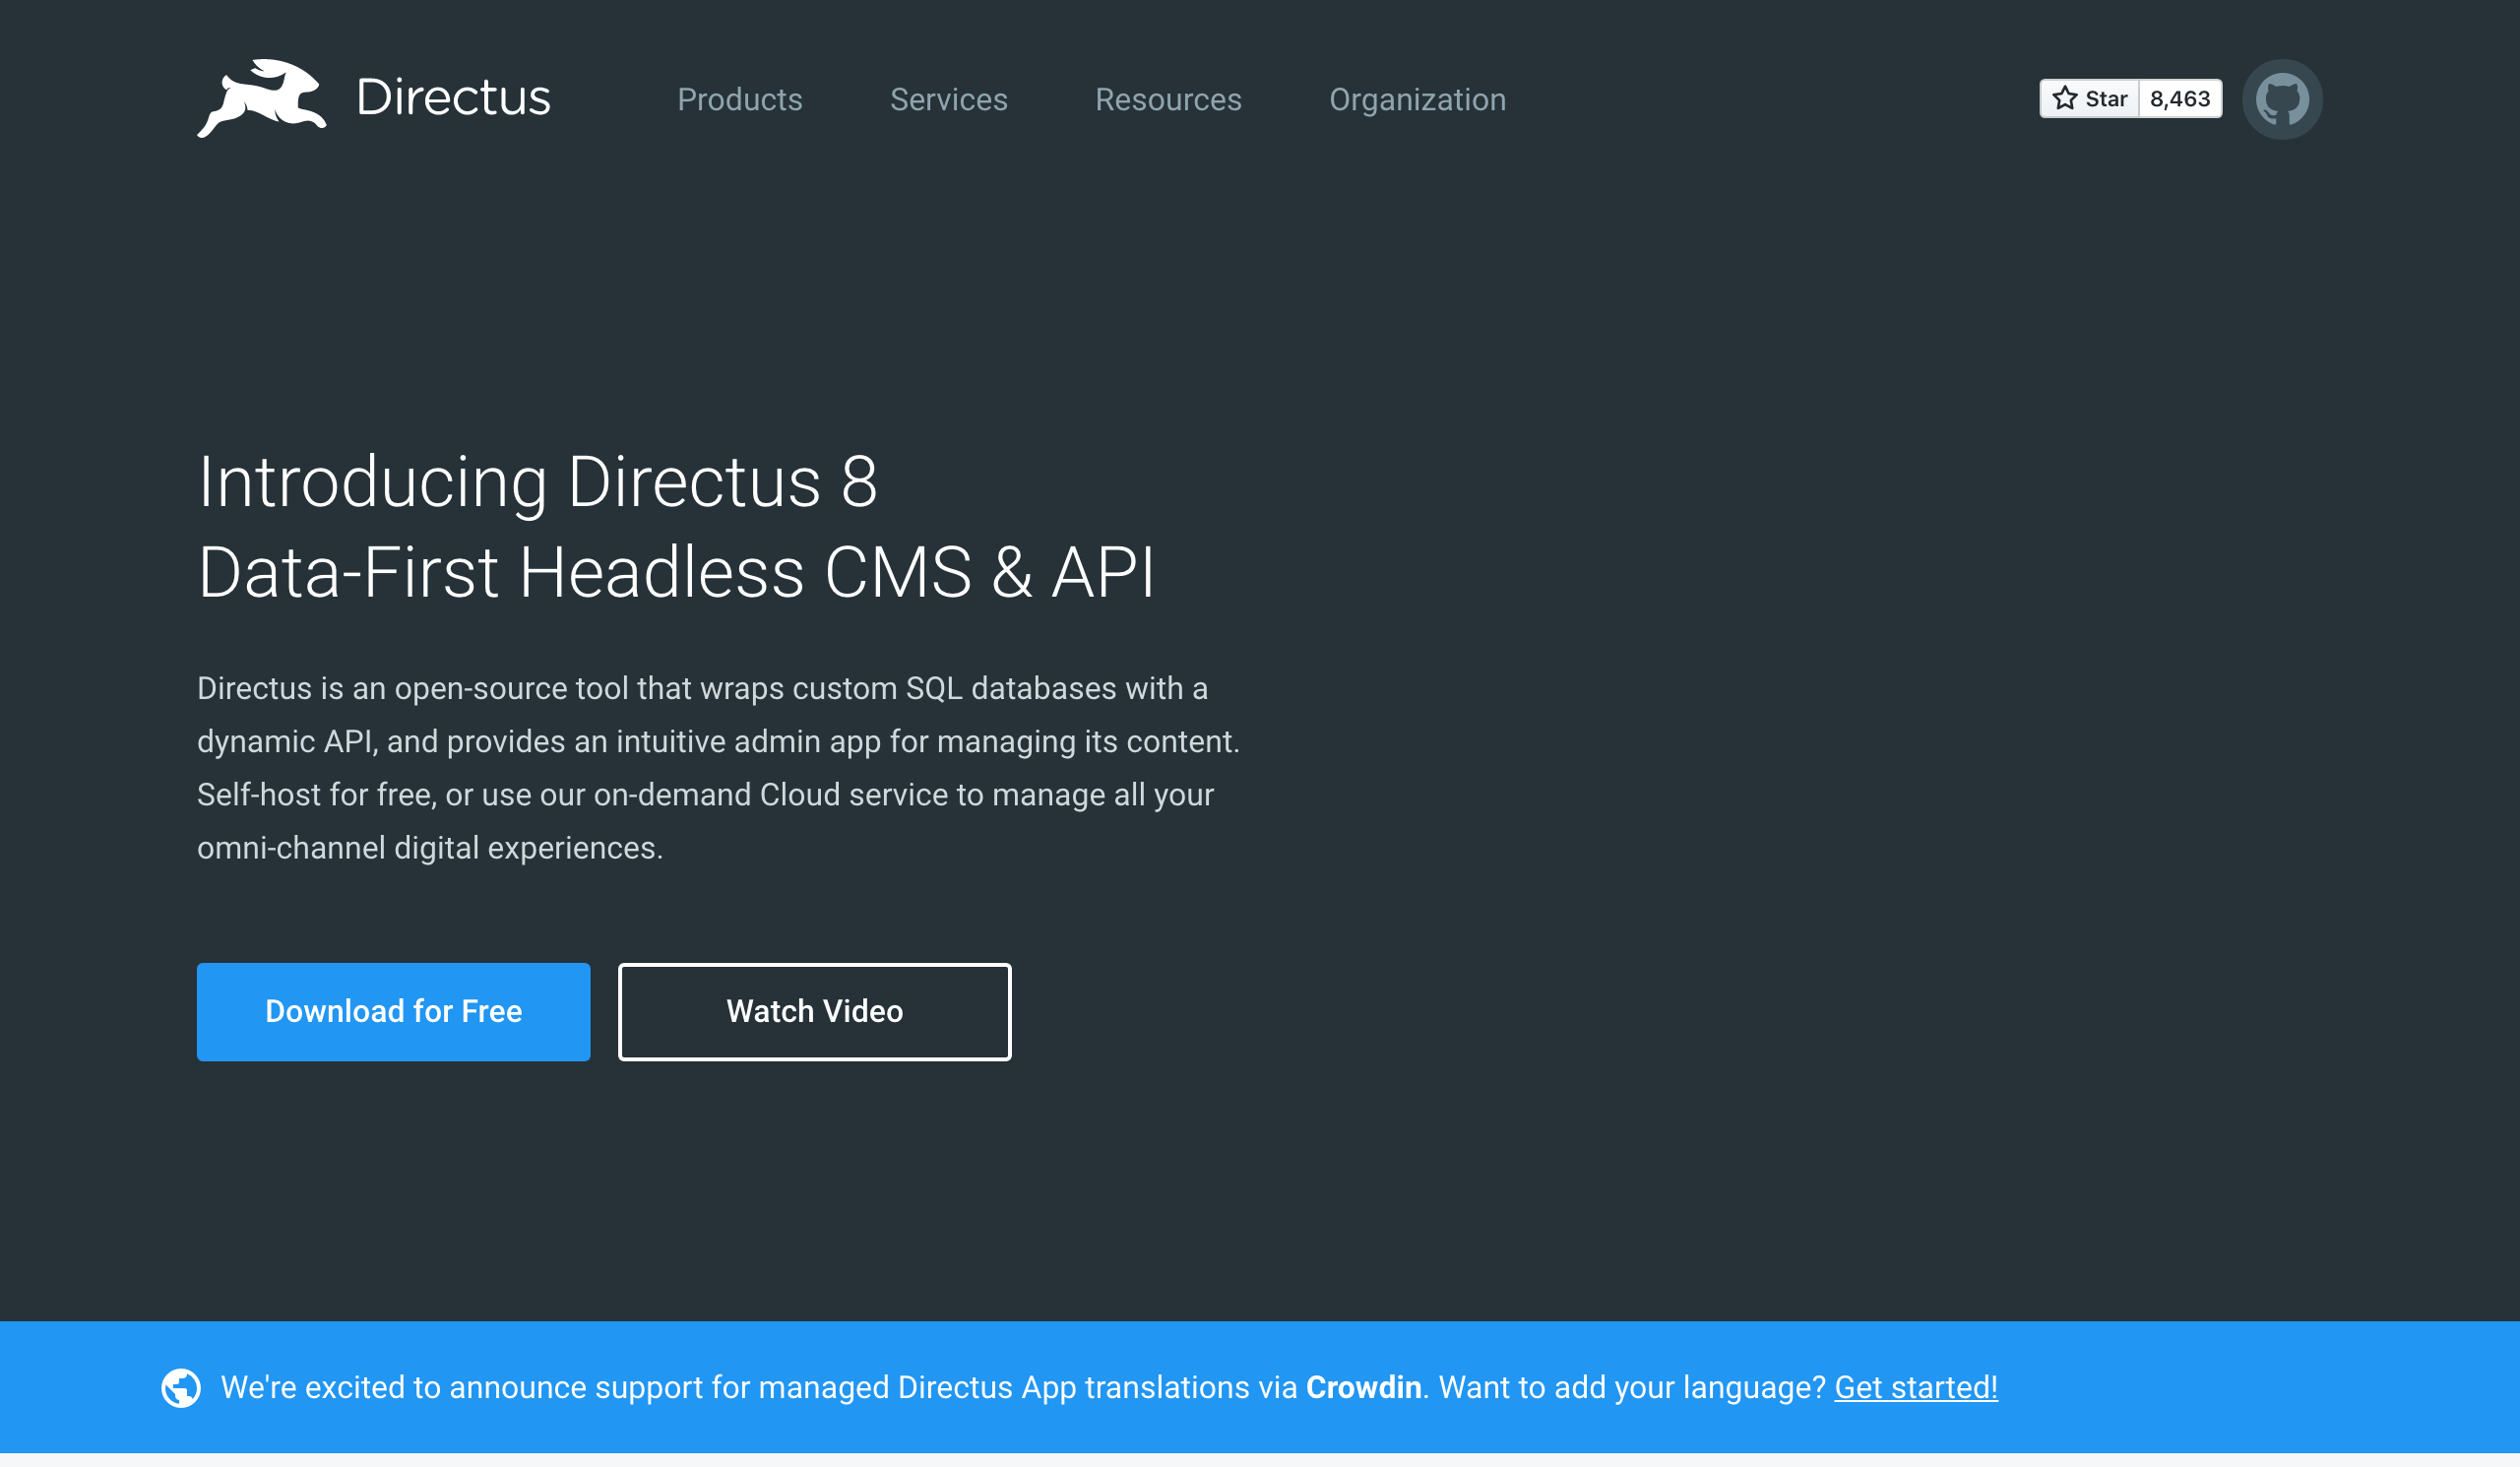2520x1467 pixels.
Task: Click the bold Crowdin text
Action: coord(1363,1387)
